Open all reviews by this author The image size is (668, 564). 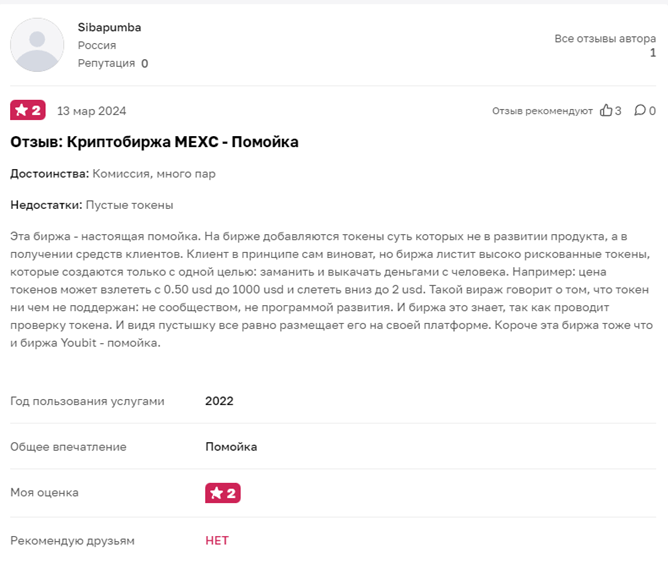[605, 39]
